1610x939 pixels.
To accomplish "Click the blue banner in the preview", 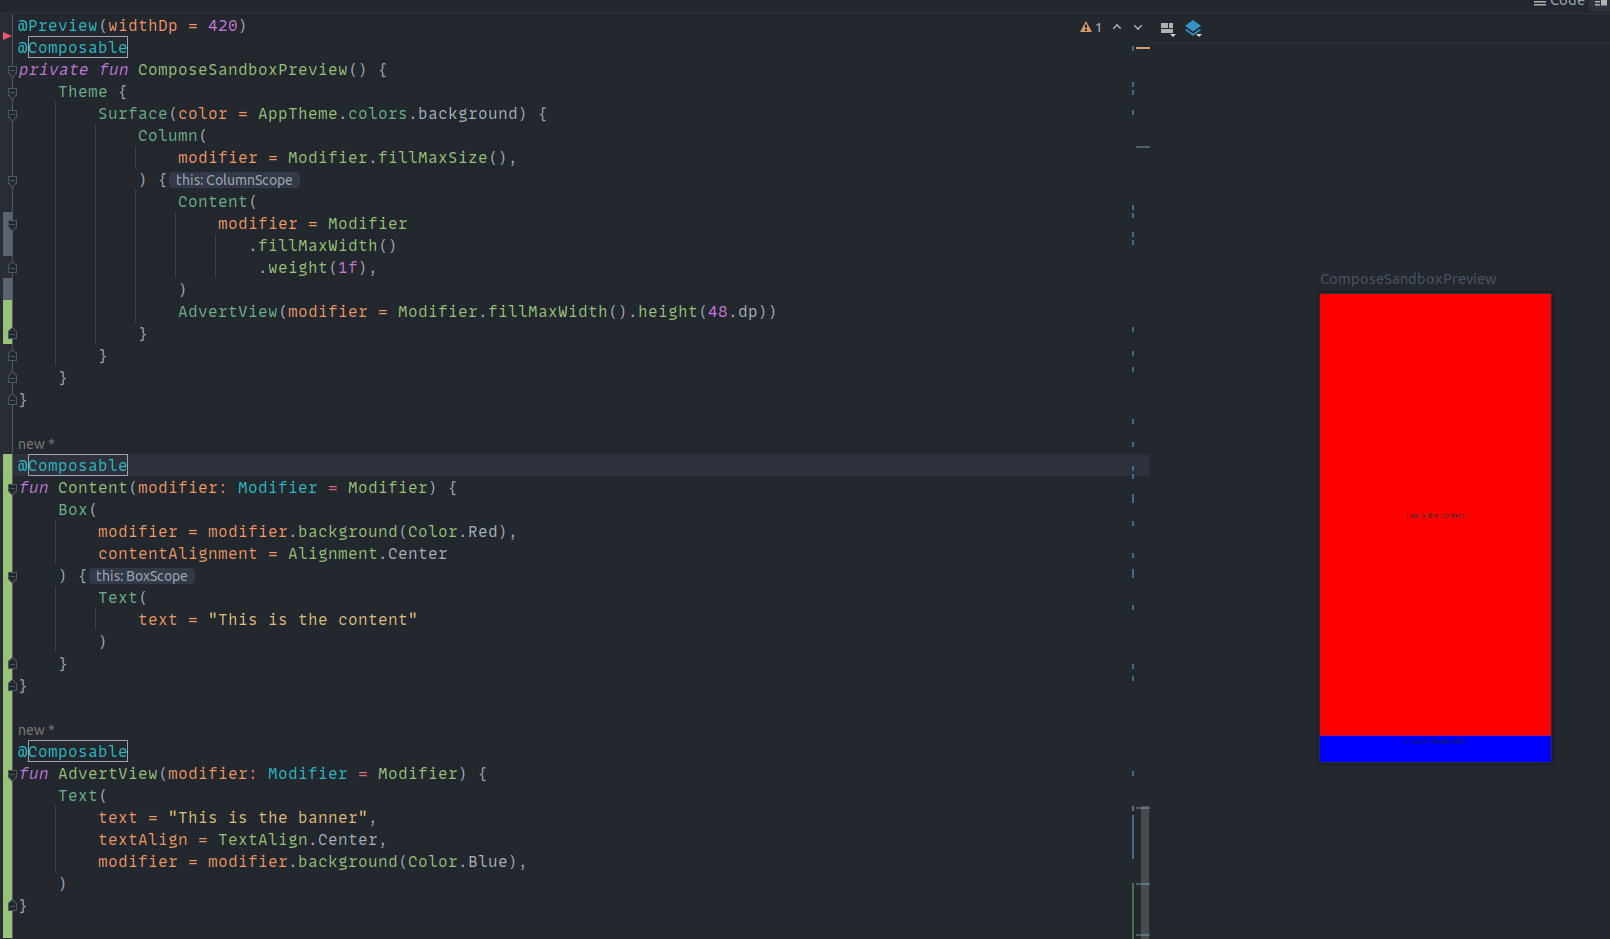I will pyautogui.click(x=1435, y=748).
